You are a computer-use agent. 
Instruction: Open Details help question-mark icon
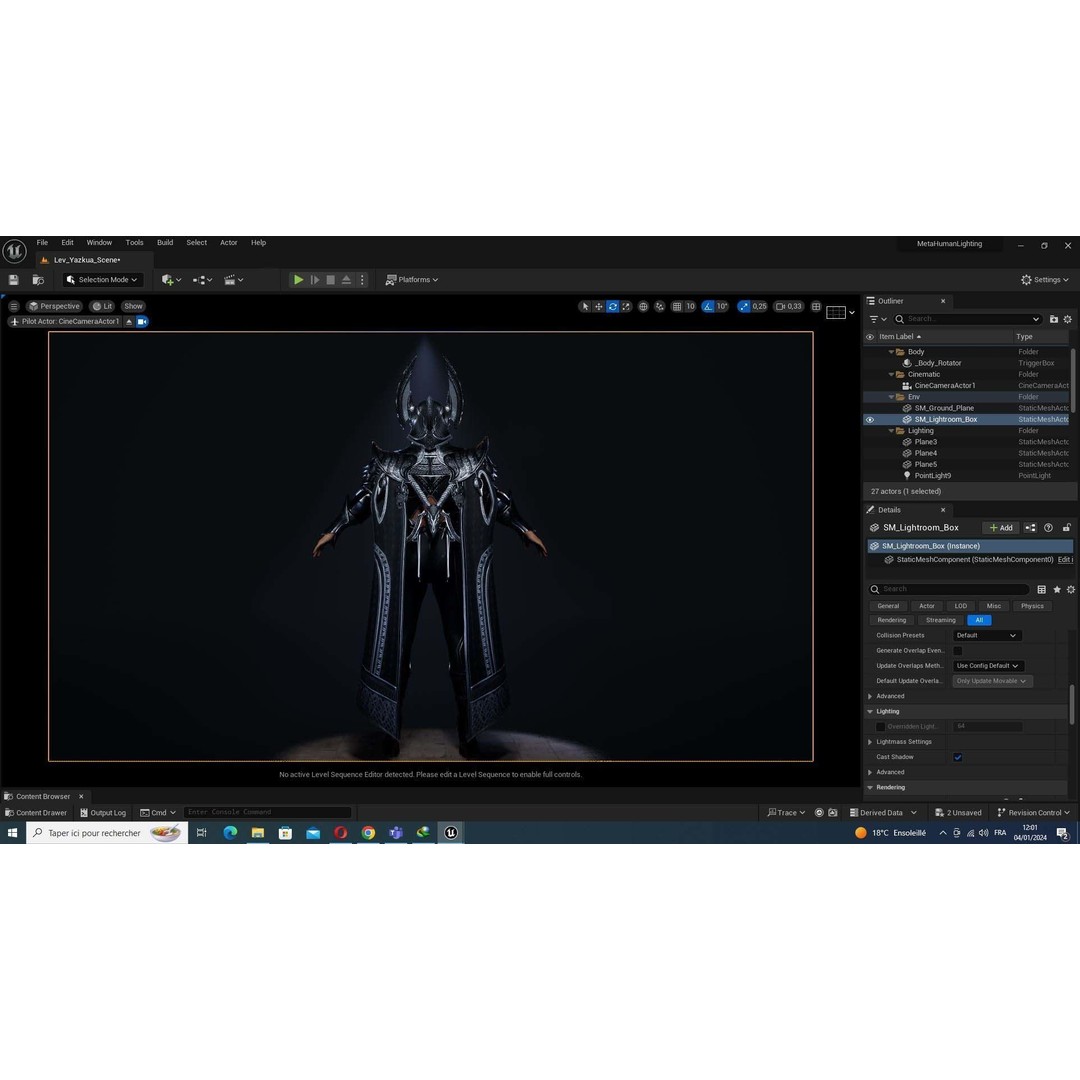(1048, 528)
